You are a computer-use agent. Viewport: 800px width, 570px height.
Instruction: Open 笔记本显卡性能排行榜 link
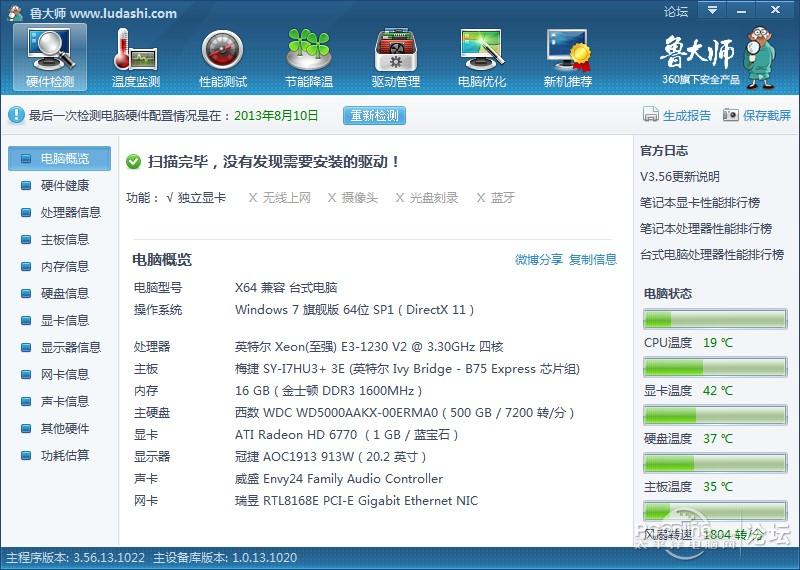(700, 203)
